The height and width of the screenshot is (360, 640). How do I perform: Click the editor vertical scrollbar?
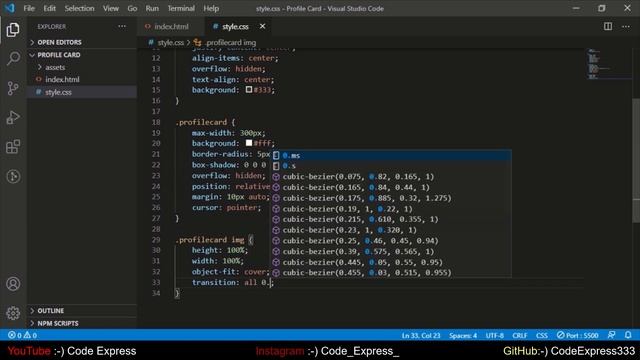coord(636,160)
